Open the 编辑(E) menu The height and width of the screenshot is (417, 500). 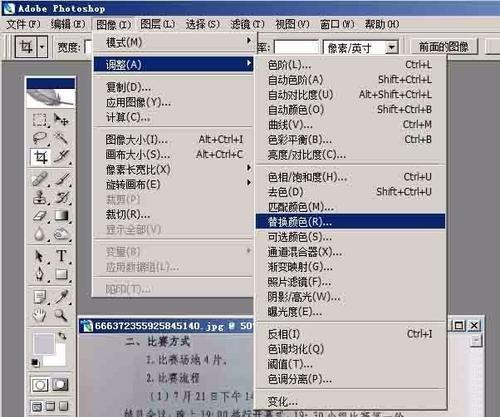click(68, 24)
